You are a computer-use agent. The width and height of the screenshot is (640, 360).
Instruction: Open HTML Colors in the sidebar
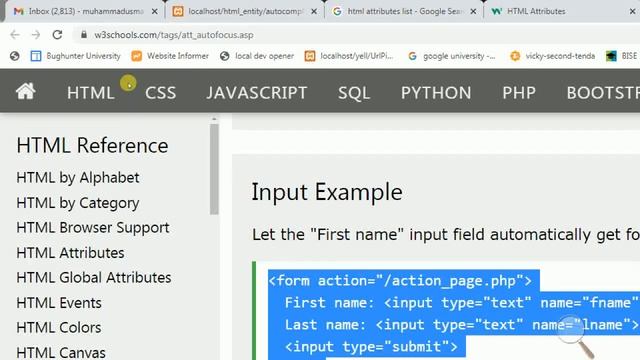tap(59, 328)
